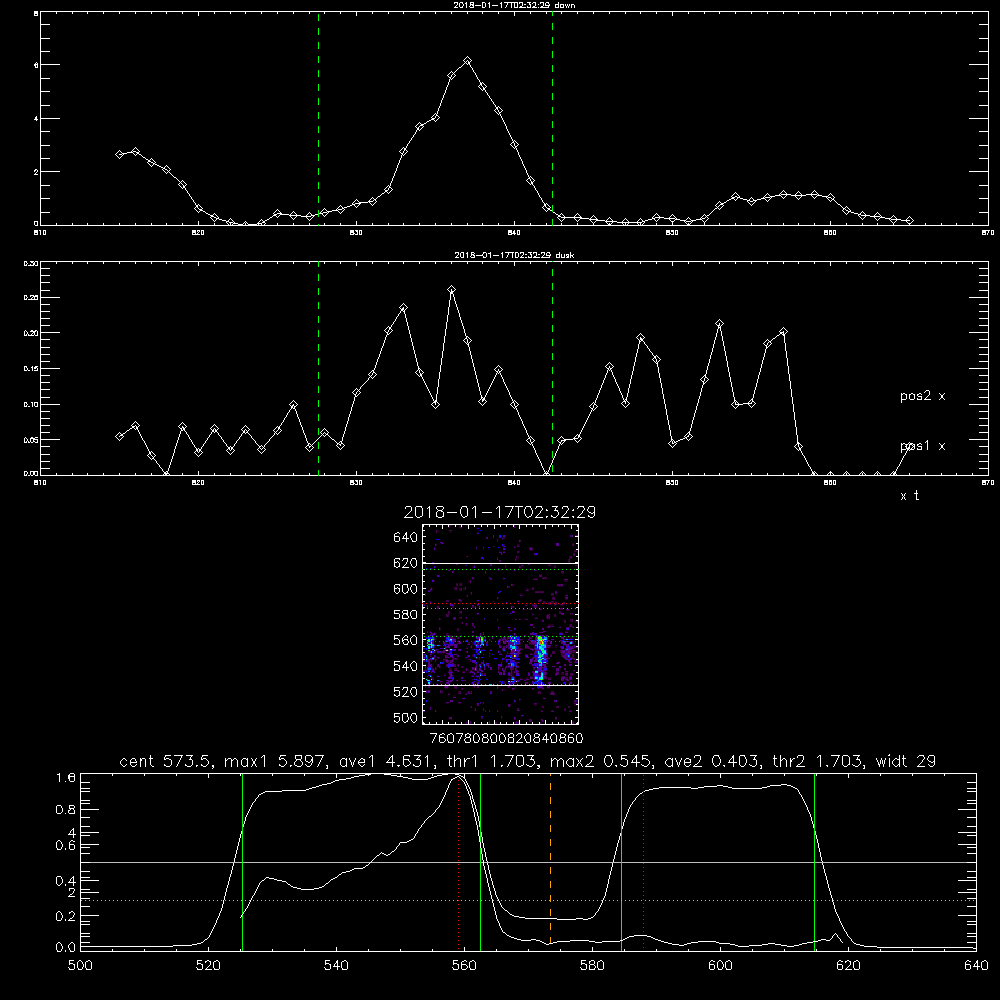Click the bottom plot x-axis label 600

(x=721, y=966)
